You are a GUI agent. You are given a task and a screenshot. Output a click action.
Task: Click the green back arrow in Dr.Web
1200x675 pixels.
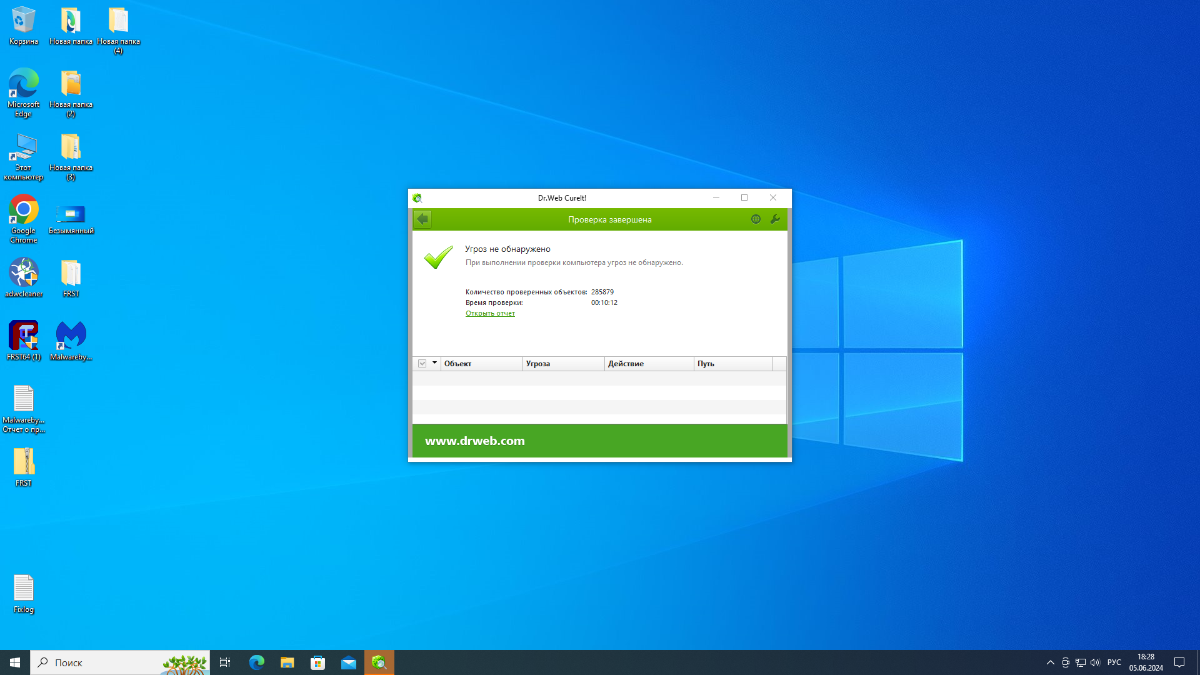(x=422, y=219)
